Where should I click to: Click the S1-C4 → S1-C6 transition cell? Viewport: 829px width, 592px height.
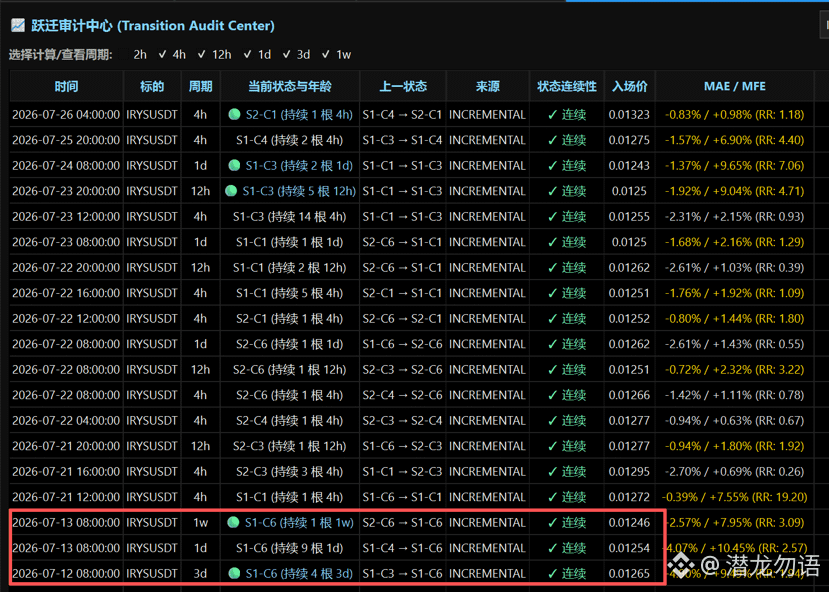pos(402,548)
